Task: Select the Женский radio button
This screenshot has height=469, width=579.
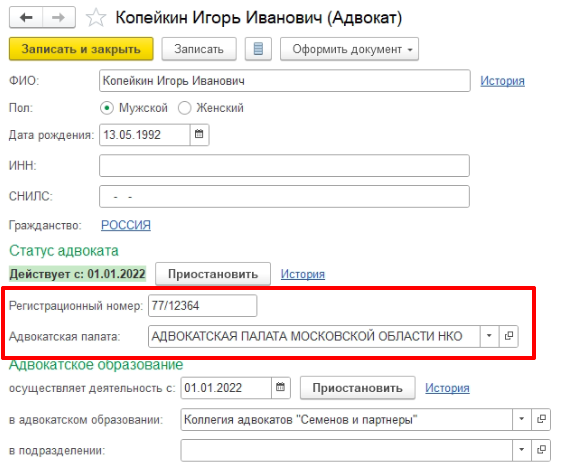Action: click(x=185, y=108)
